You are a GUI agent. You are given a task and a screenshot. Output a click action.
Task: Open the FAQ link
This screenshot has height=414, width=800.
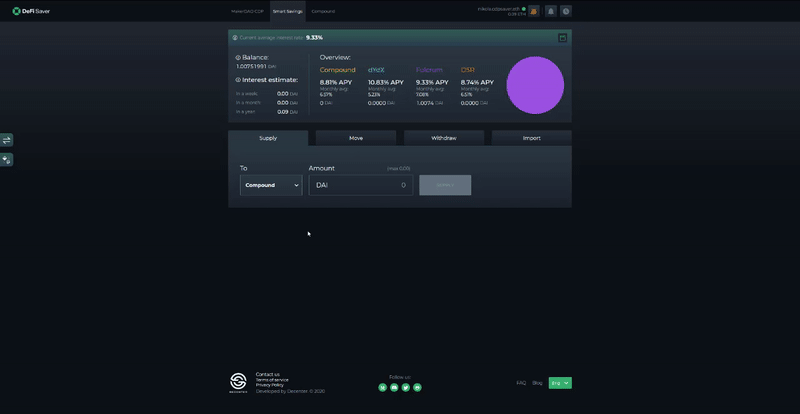(x=521, y=383)
